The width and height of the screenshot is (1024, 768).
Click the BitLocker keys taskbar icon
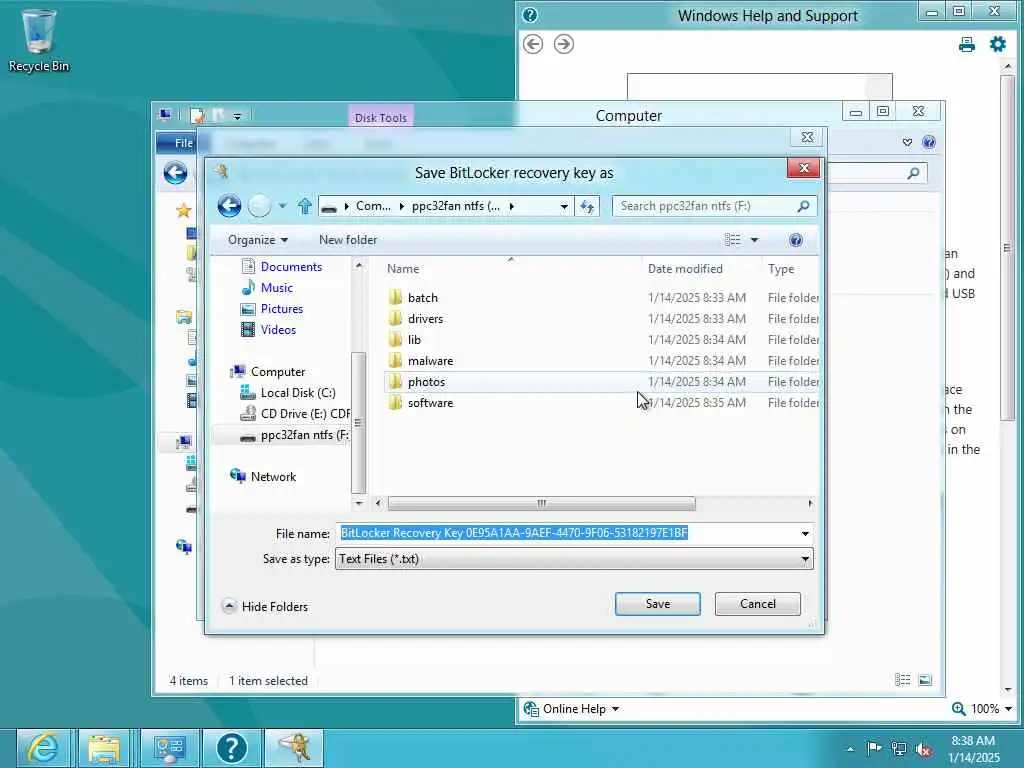(293, 748)
